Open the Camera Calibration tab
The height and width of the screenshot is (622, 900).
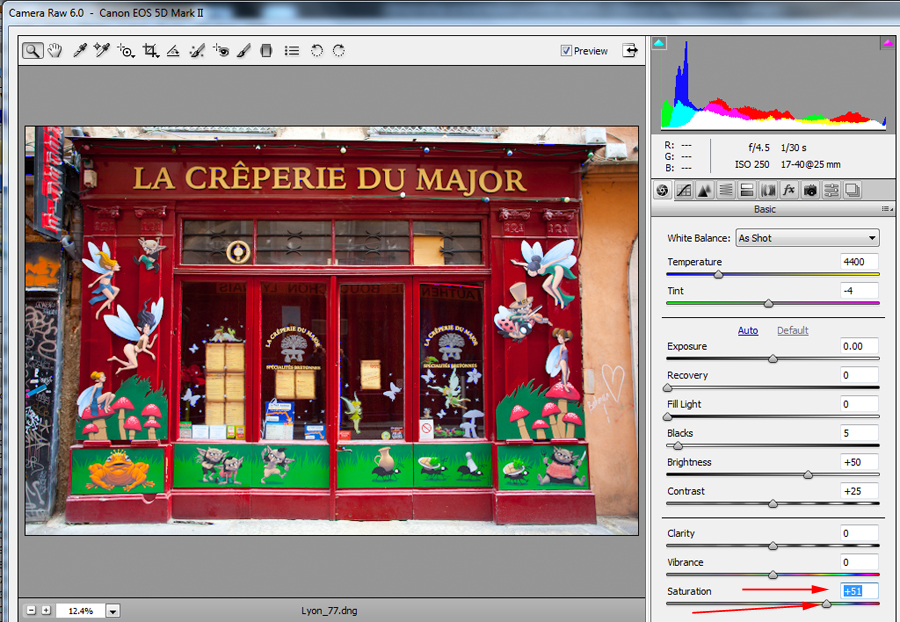pyautogui.click(x=810, y=190)
